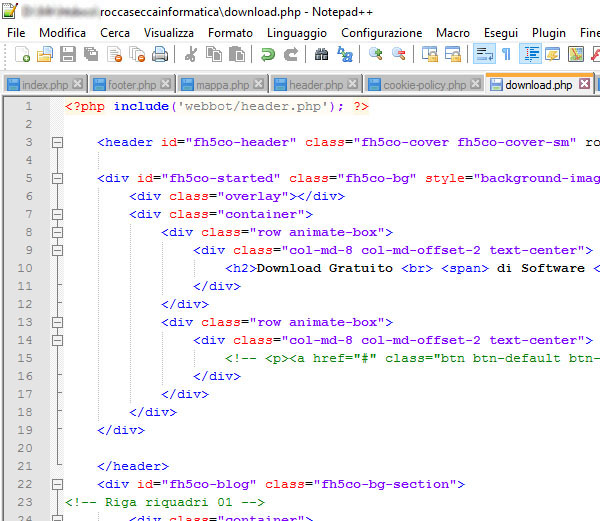Open the Formato menu

(230, 33)
